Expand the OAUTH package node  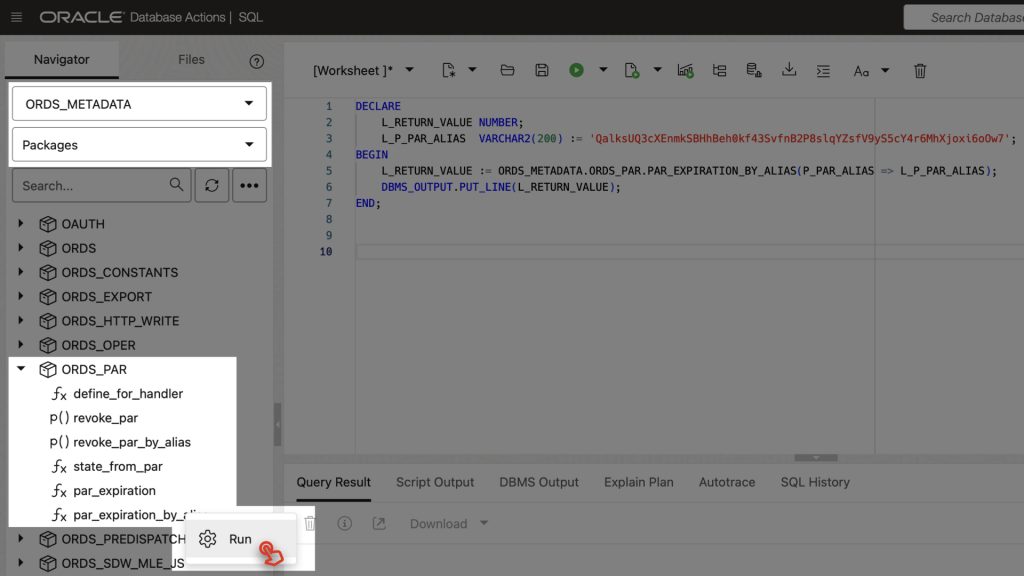(21, 223)
